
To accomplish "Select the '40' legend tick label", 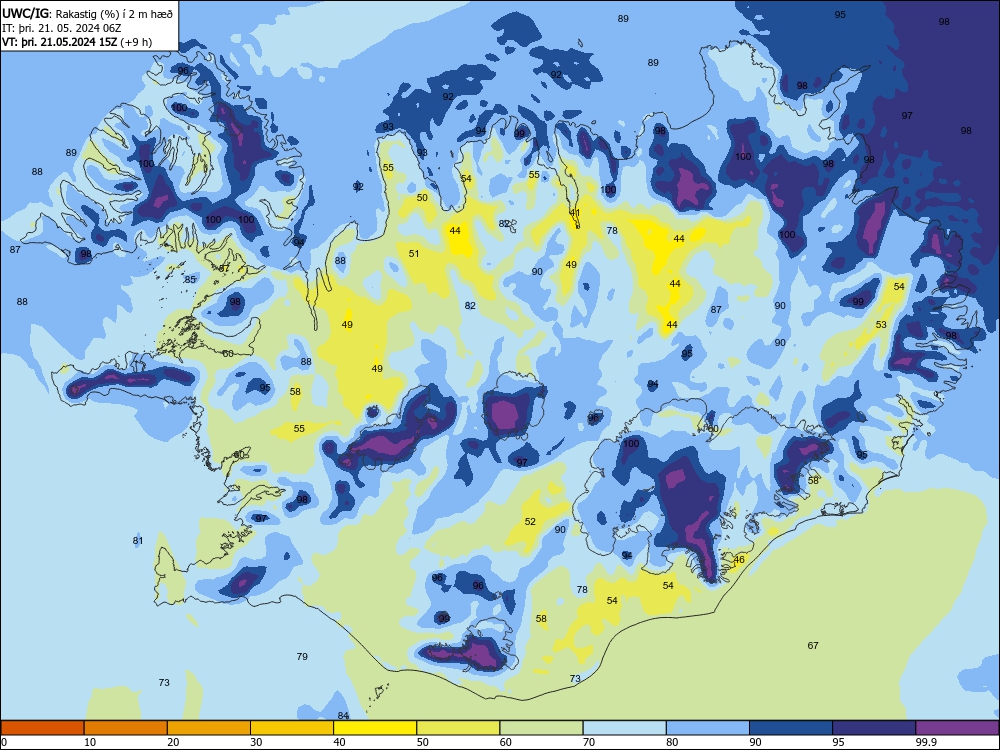I will (x=339, y=742).
